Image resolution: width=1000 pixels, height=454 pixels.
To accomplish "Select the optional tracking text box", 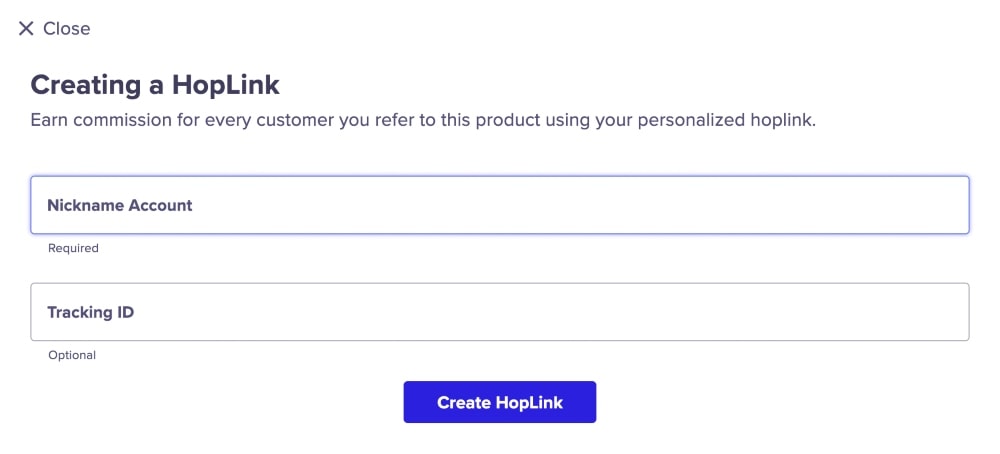I will click(x=500, y=312).
